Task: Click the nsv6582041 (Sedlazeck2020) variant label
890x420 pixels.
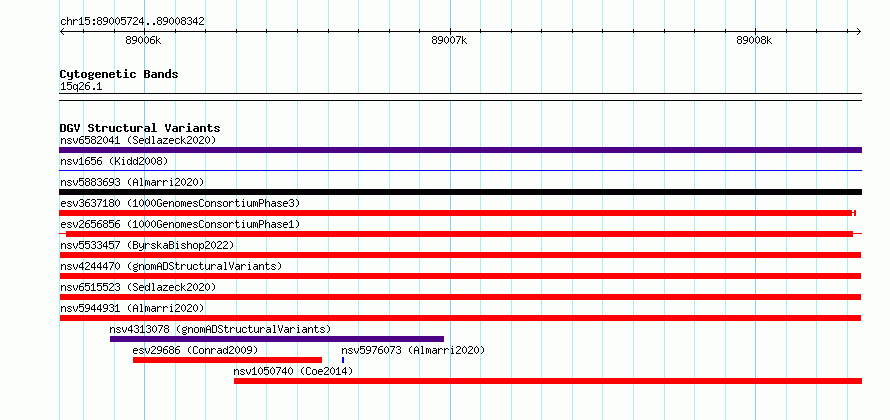Action: click(138, 140)
